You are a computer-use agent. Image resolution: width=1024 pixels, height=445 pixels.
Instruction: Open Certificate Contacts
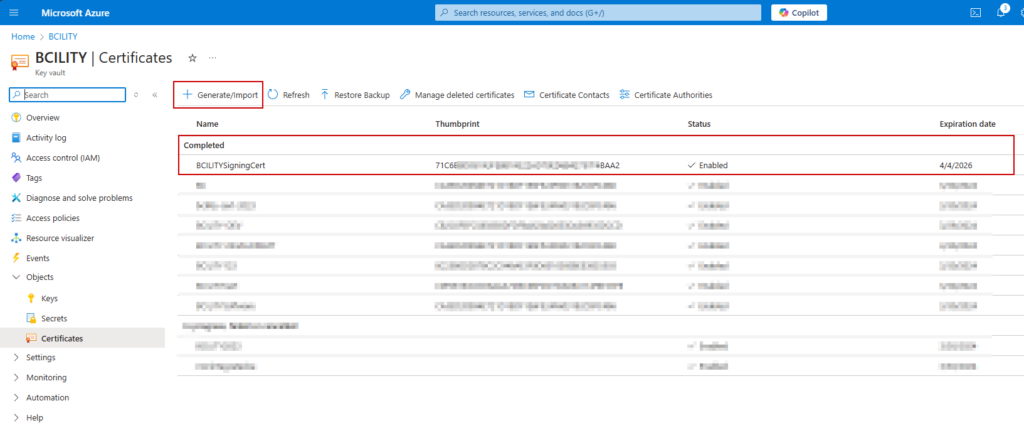click(x=567, y=95)
